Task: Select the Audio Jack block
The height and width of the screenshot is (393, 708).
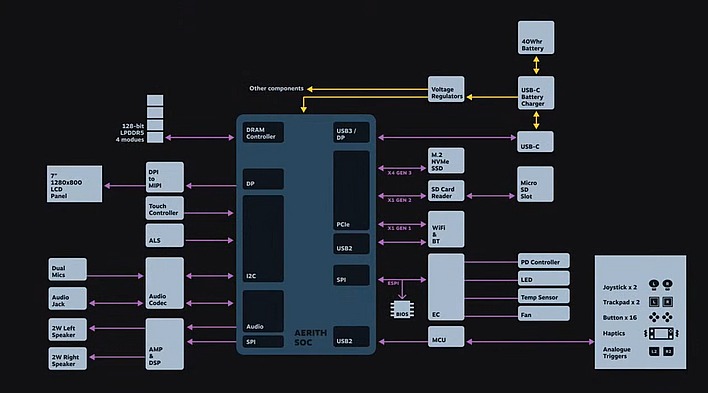Action: coord(67,298)
